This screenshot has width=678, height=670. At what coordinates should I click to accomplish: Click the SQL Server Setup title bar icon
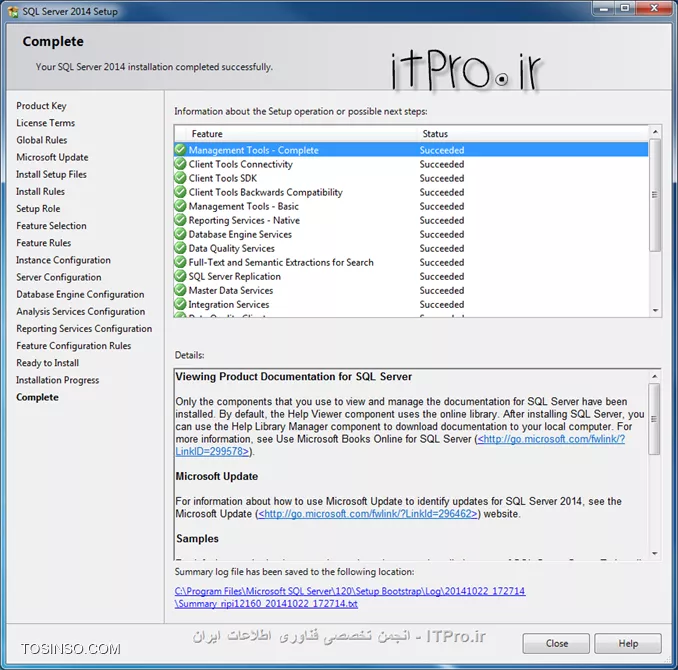tap(13, 12)
